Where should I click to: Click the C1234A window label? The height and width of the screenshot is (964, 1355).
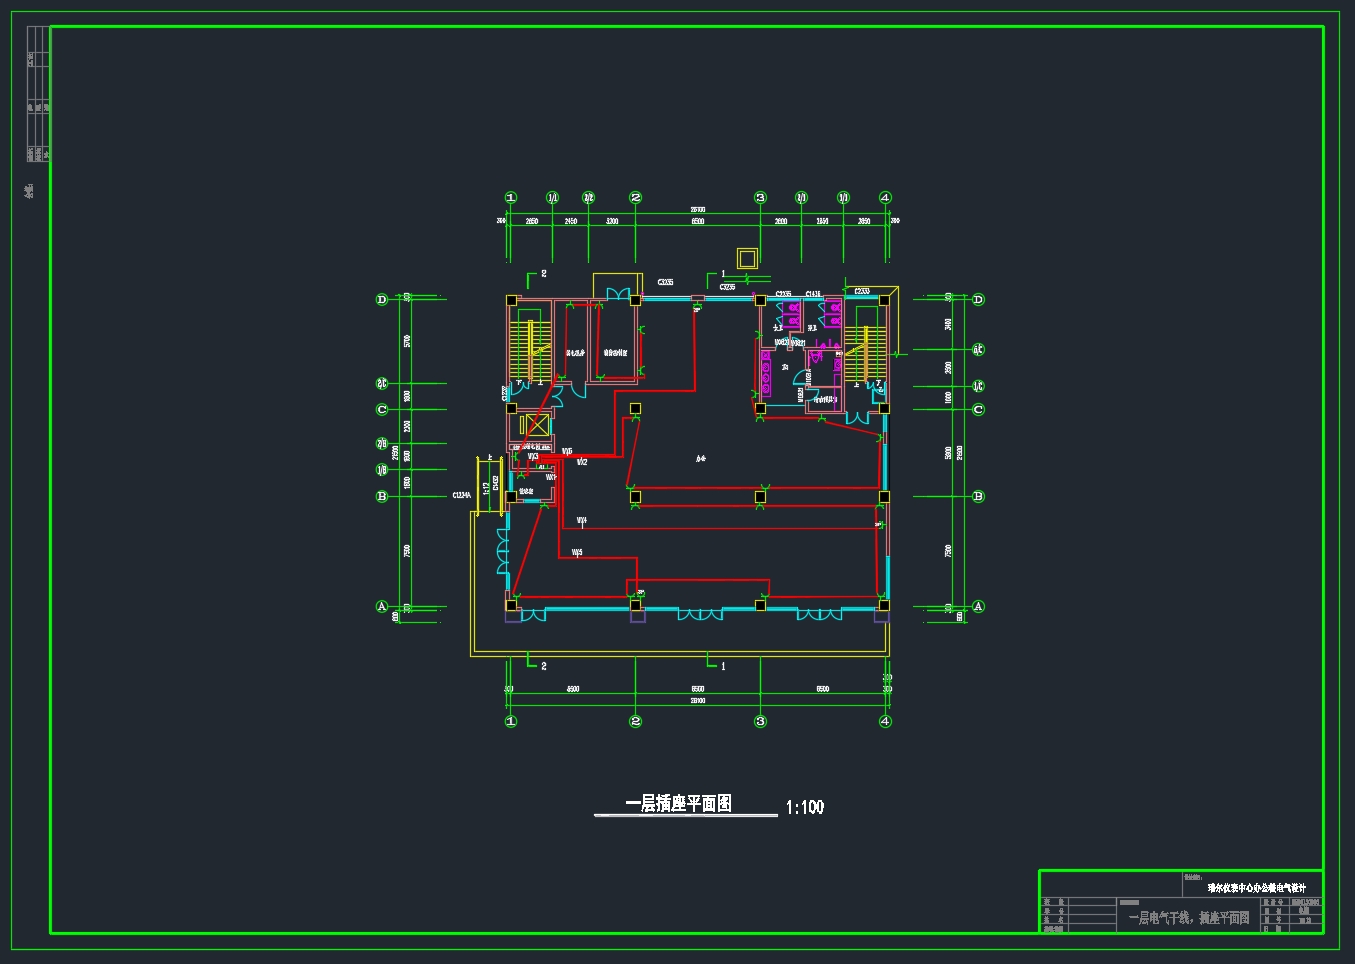coord(461,495)
